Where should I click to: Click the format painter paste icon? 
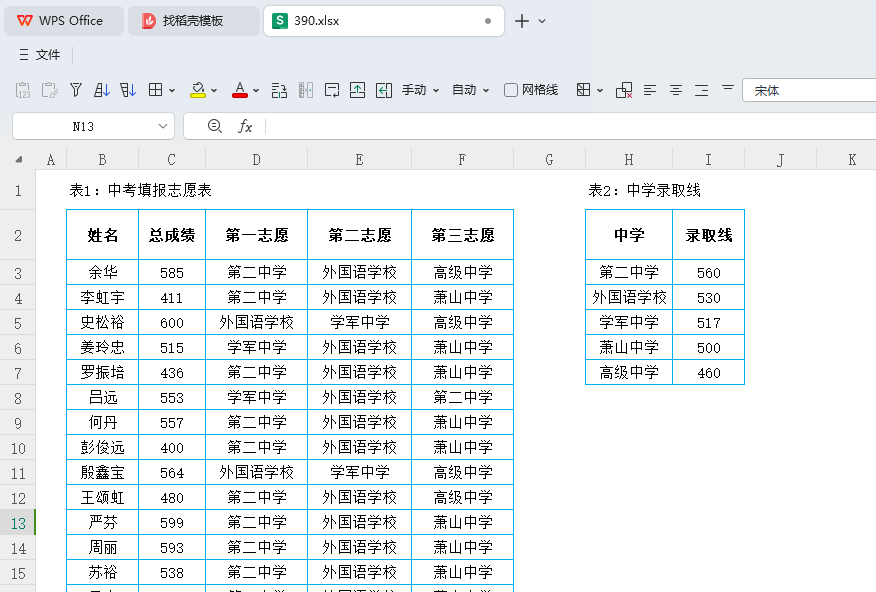click(49, 90)
